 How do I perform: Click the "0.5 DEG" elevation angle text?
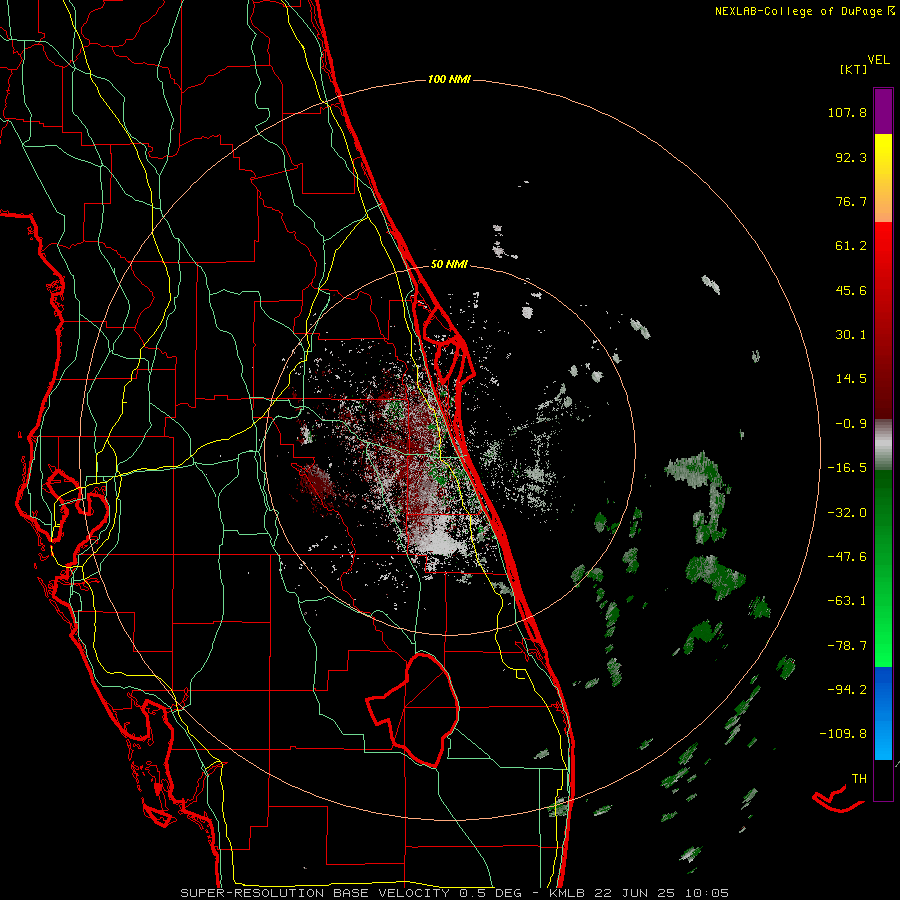[490, 893]
